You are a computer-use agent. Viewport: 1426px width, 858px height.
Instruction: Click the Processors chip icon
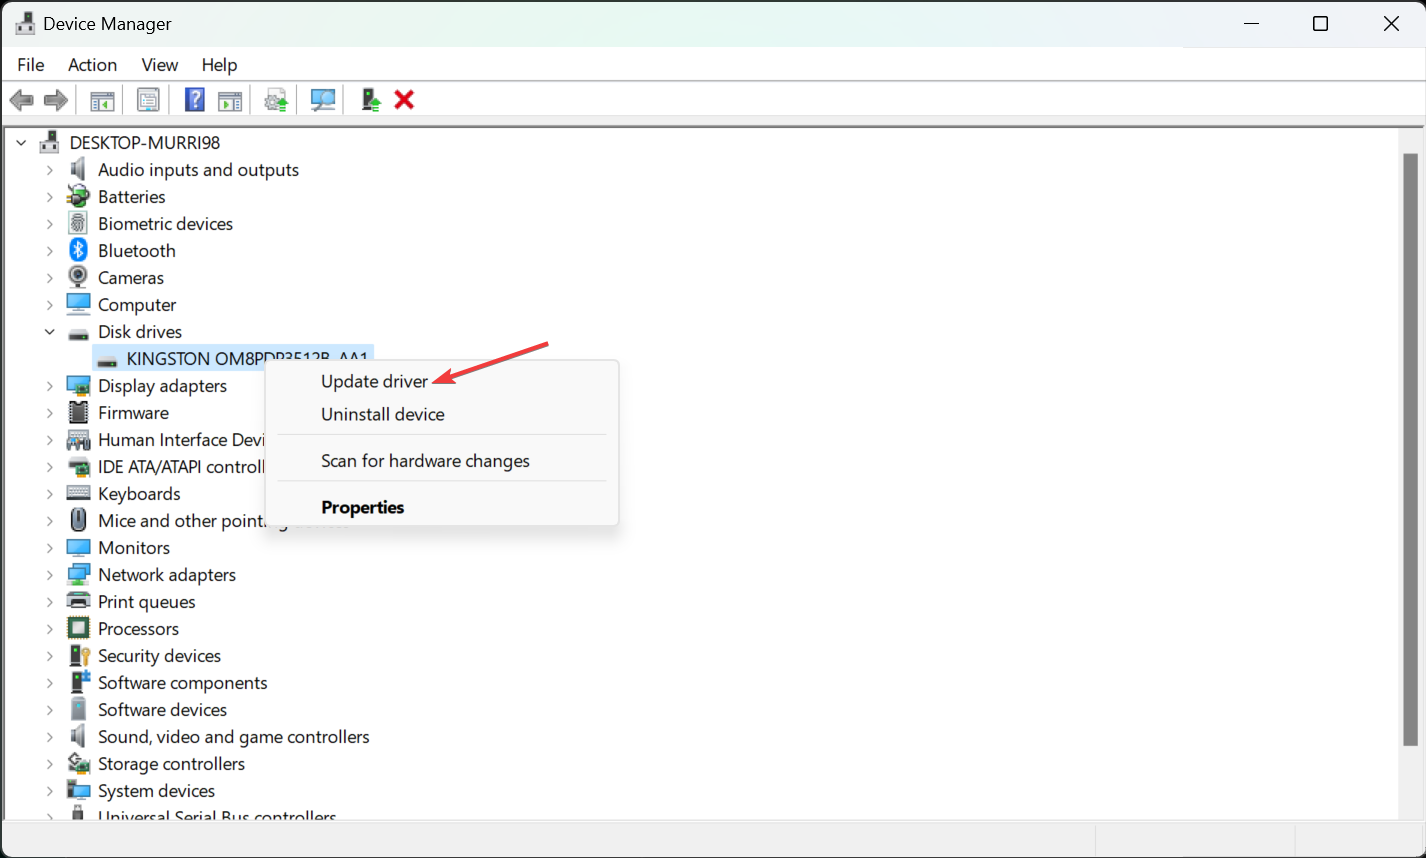click(78, 628)
